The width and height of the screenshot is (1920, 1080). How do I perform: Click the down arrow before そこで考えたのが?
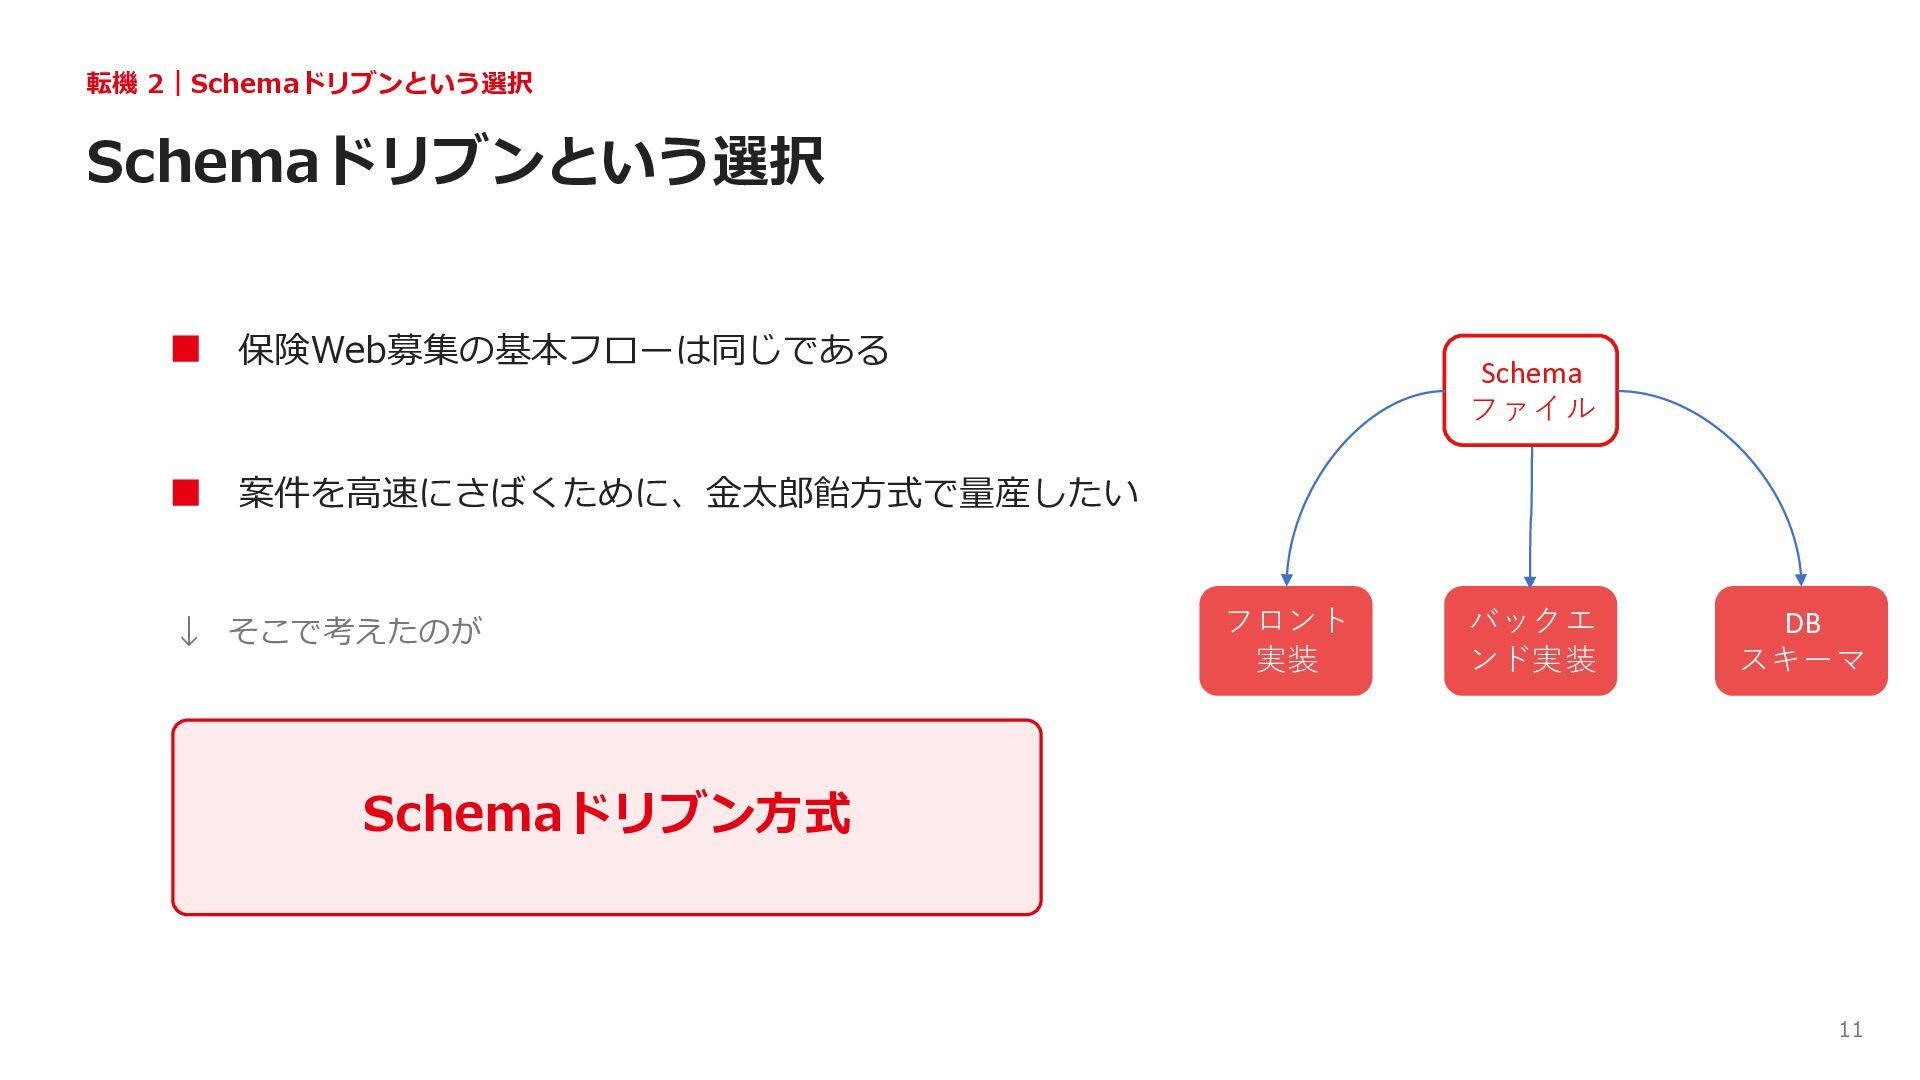coord(188,631)
